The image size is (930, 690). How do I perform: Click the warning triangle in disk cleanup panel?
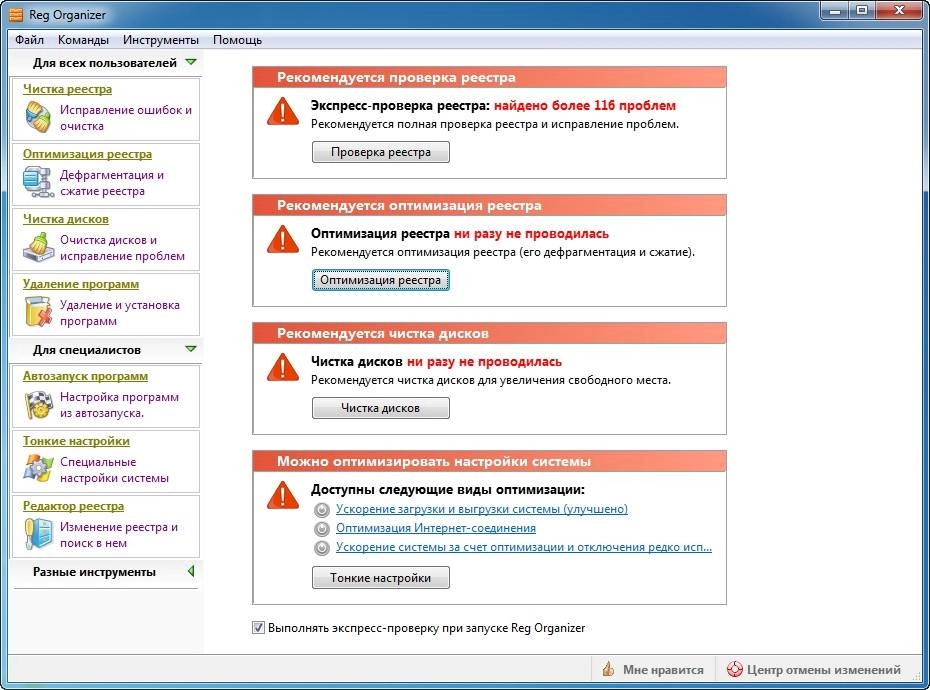tap(283, 368)
